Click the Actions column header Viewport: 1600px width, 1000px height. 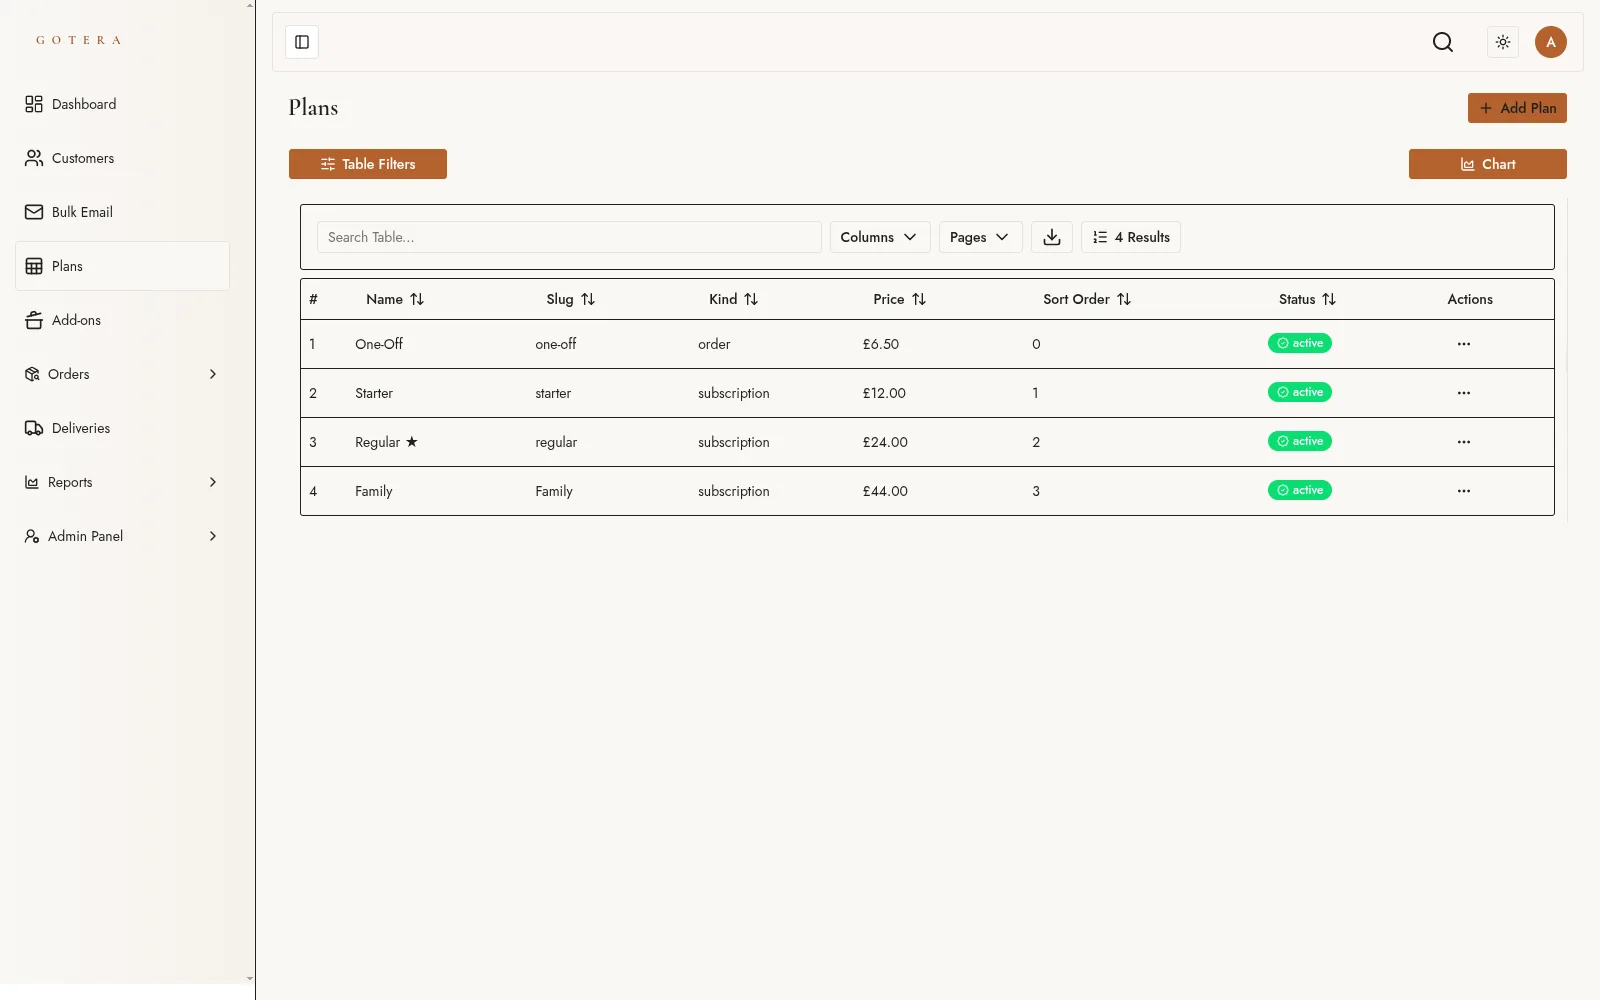1470,299
